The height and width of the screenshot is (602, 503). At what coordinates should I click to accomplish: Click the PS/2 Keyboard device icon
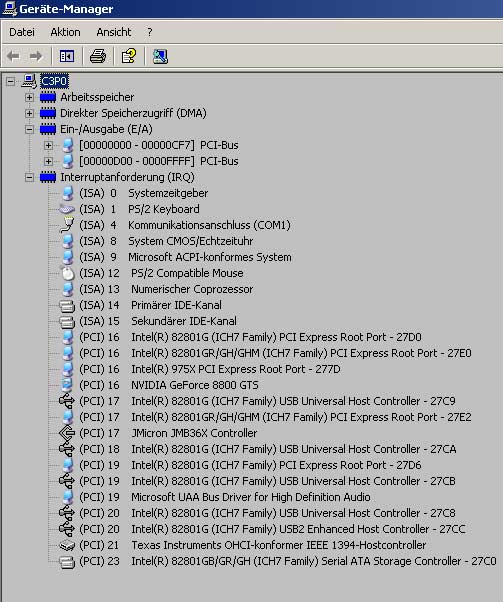tap(66, 209)
